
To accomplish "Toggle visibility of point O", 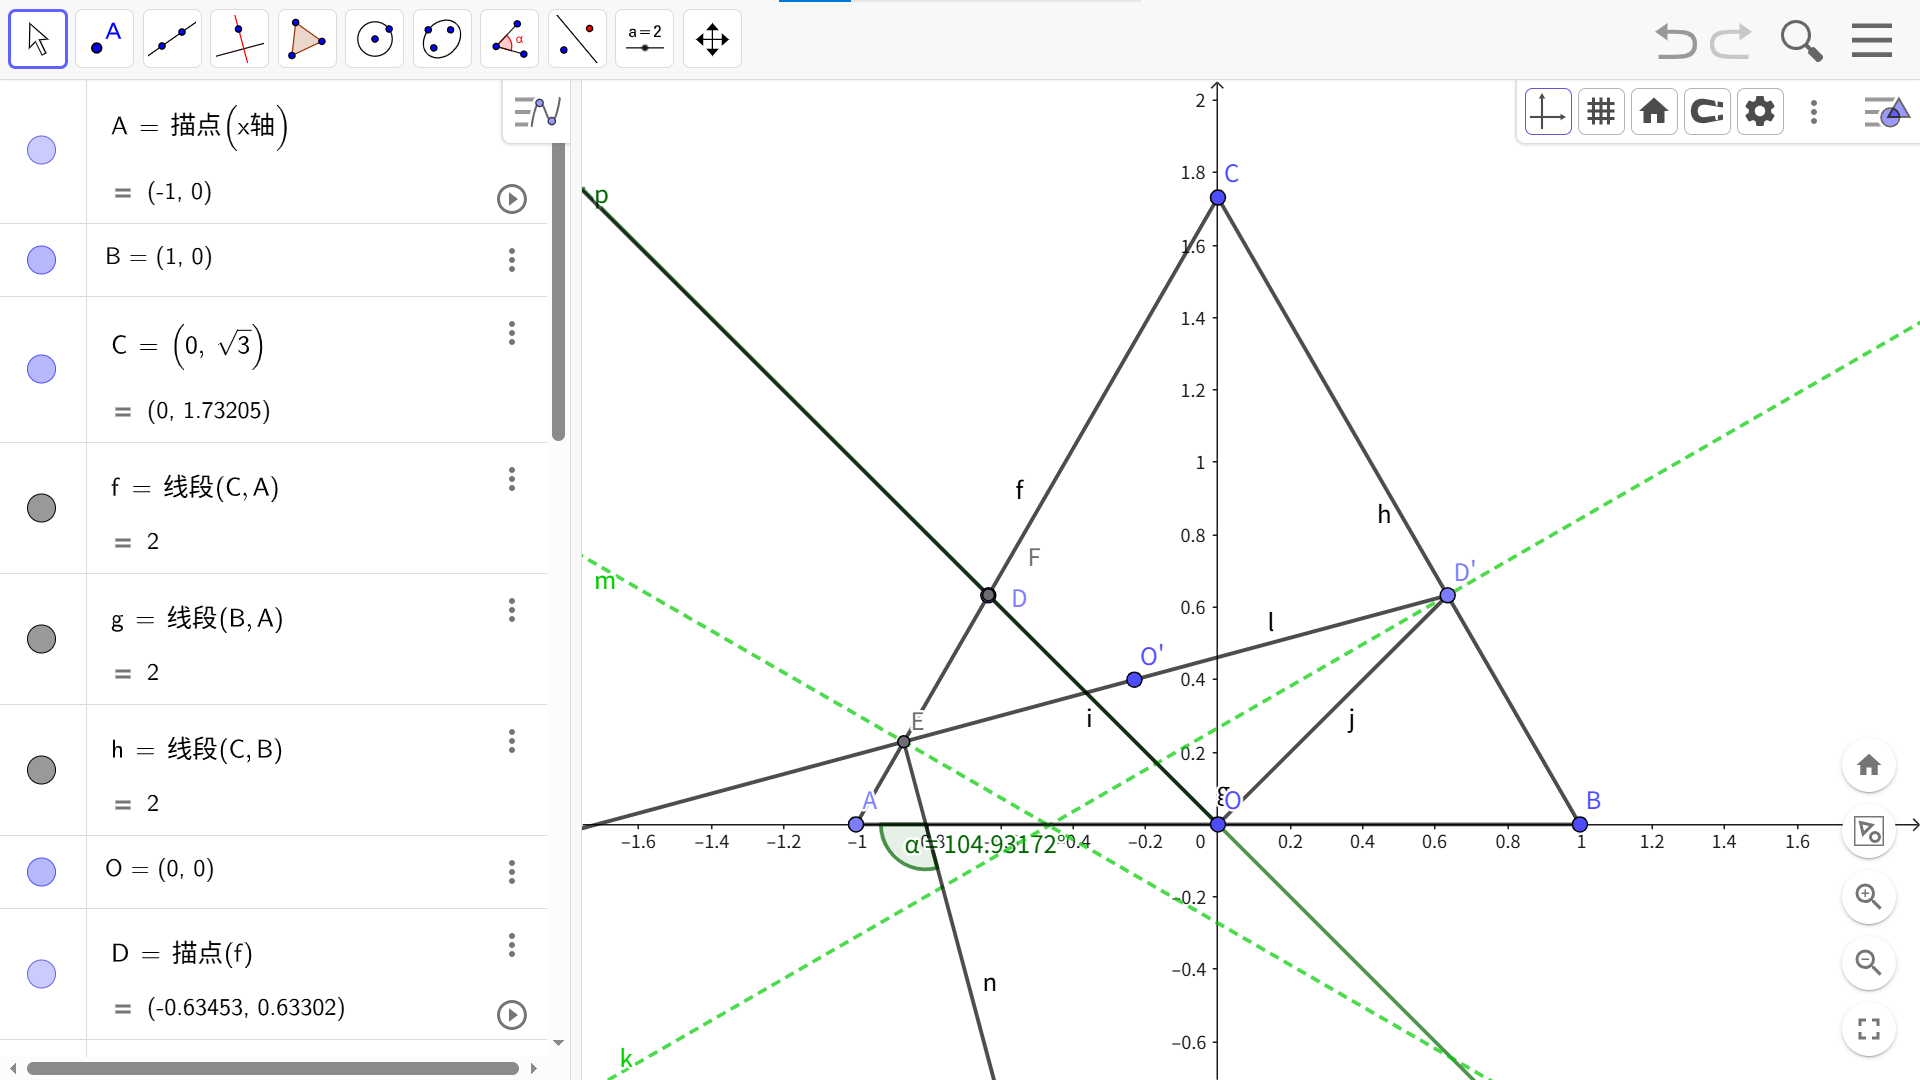I will [x=41, y=872].
